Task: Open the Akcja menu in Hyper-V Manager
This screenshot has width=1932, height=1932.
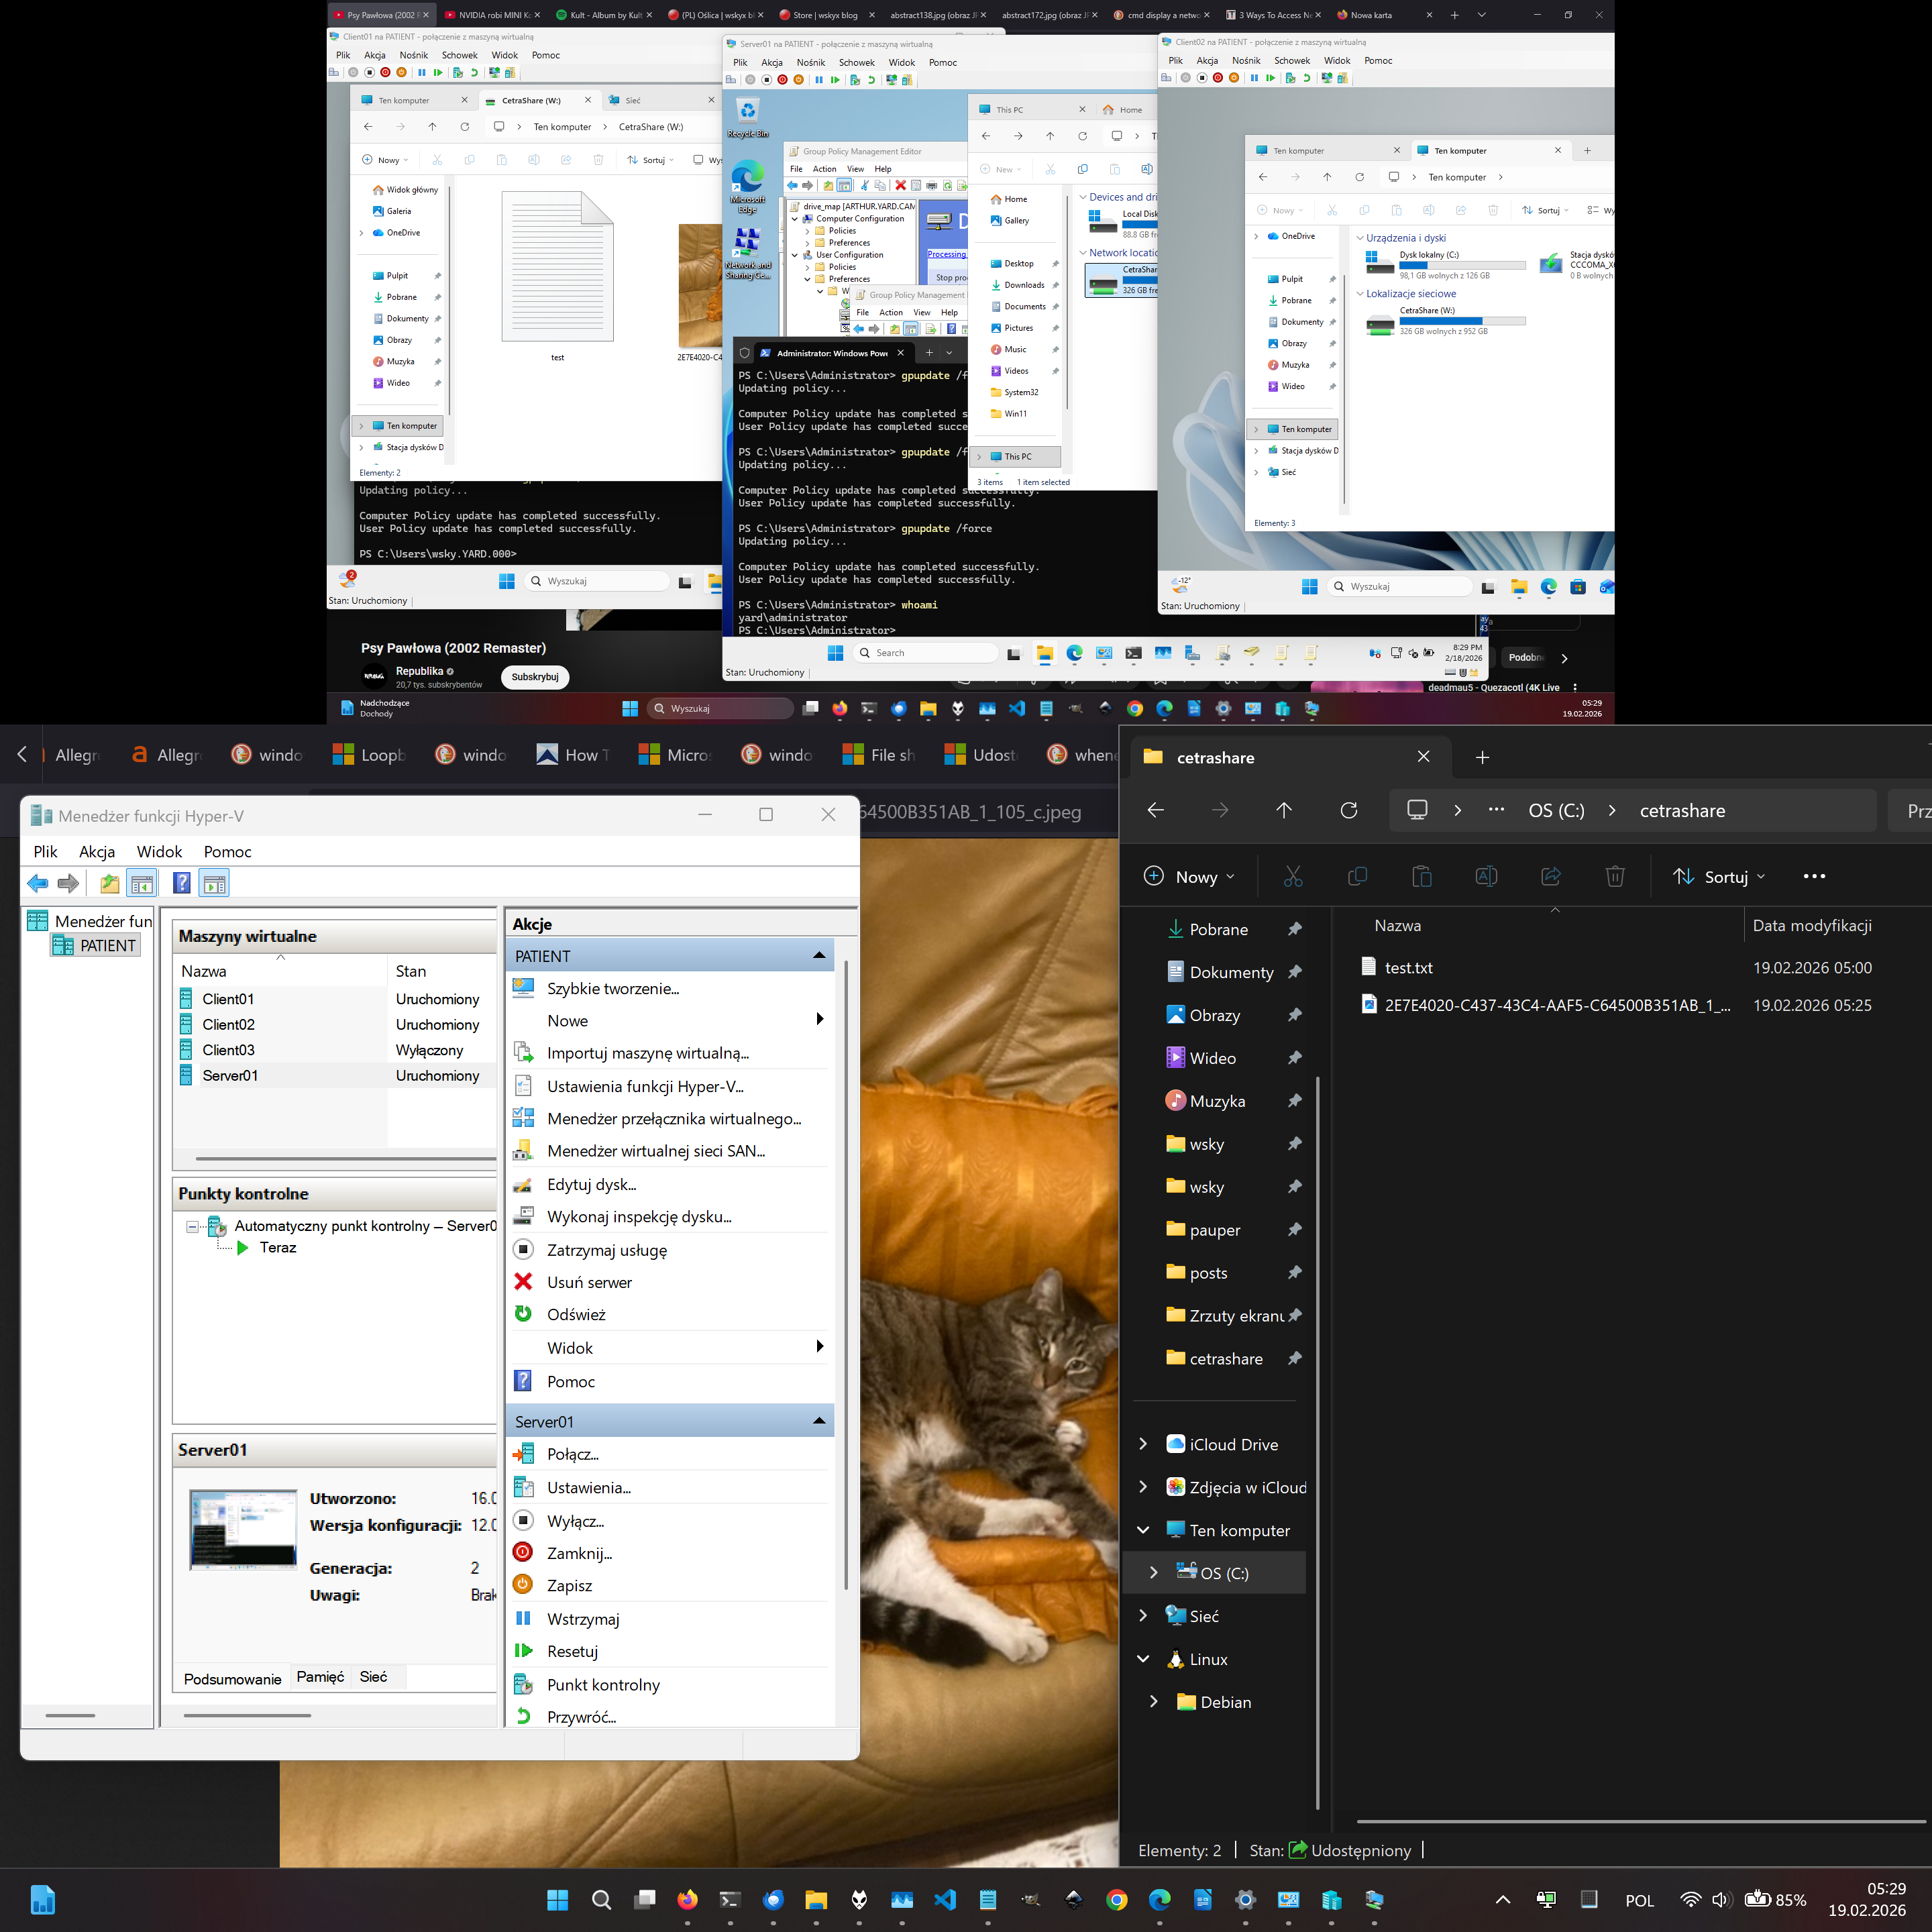Action: pos(97,852)
